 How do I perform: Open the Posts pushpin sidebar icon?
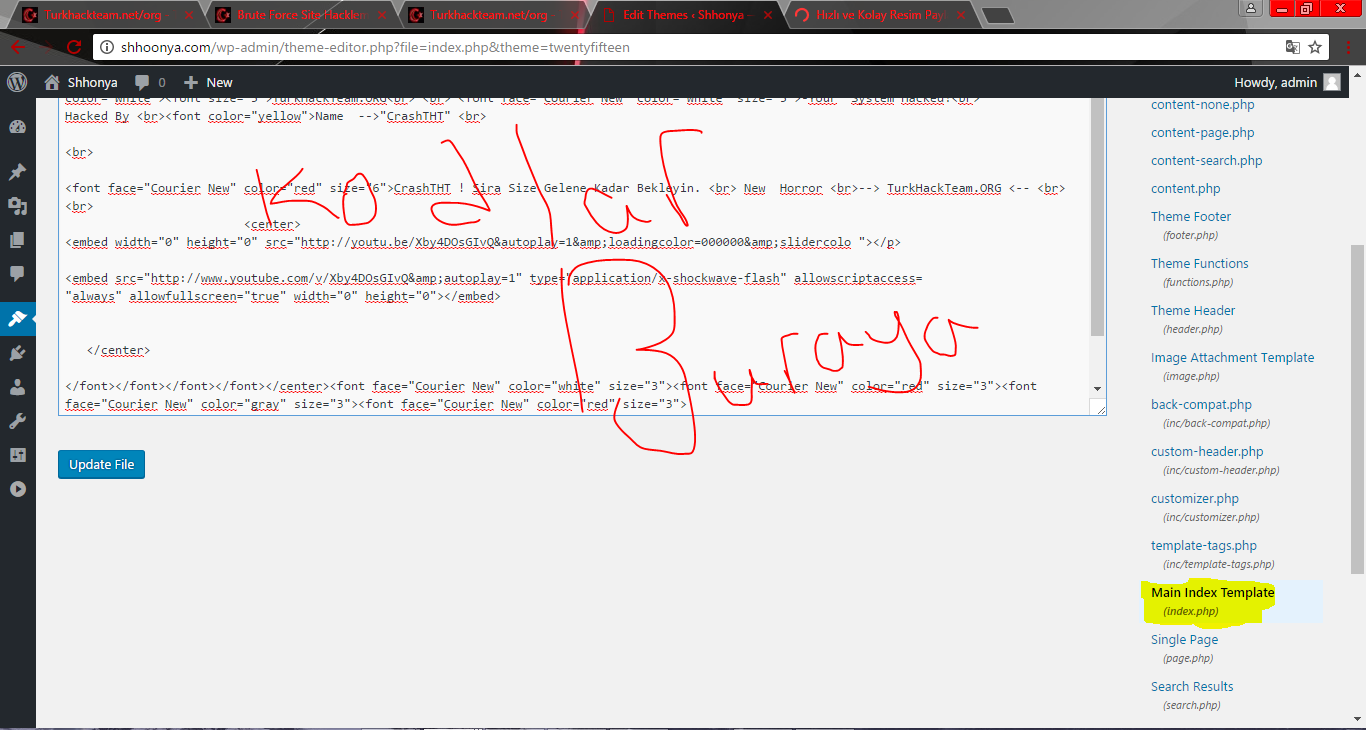coord(17,172)
